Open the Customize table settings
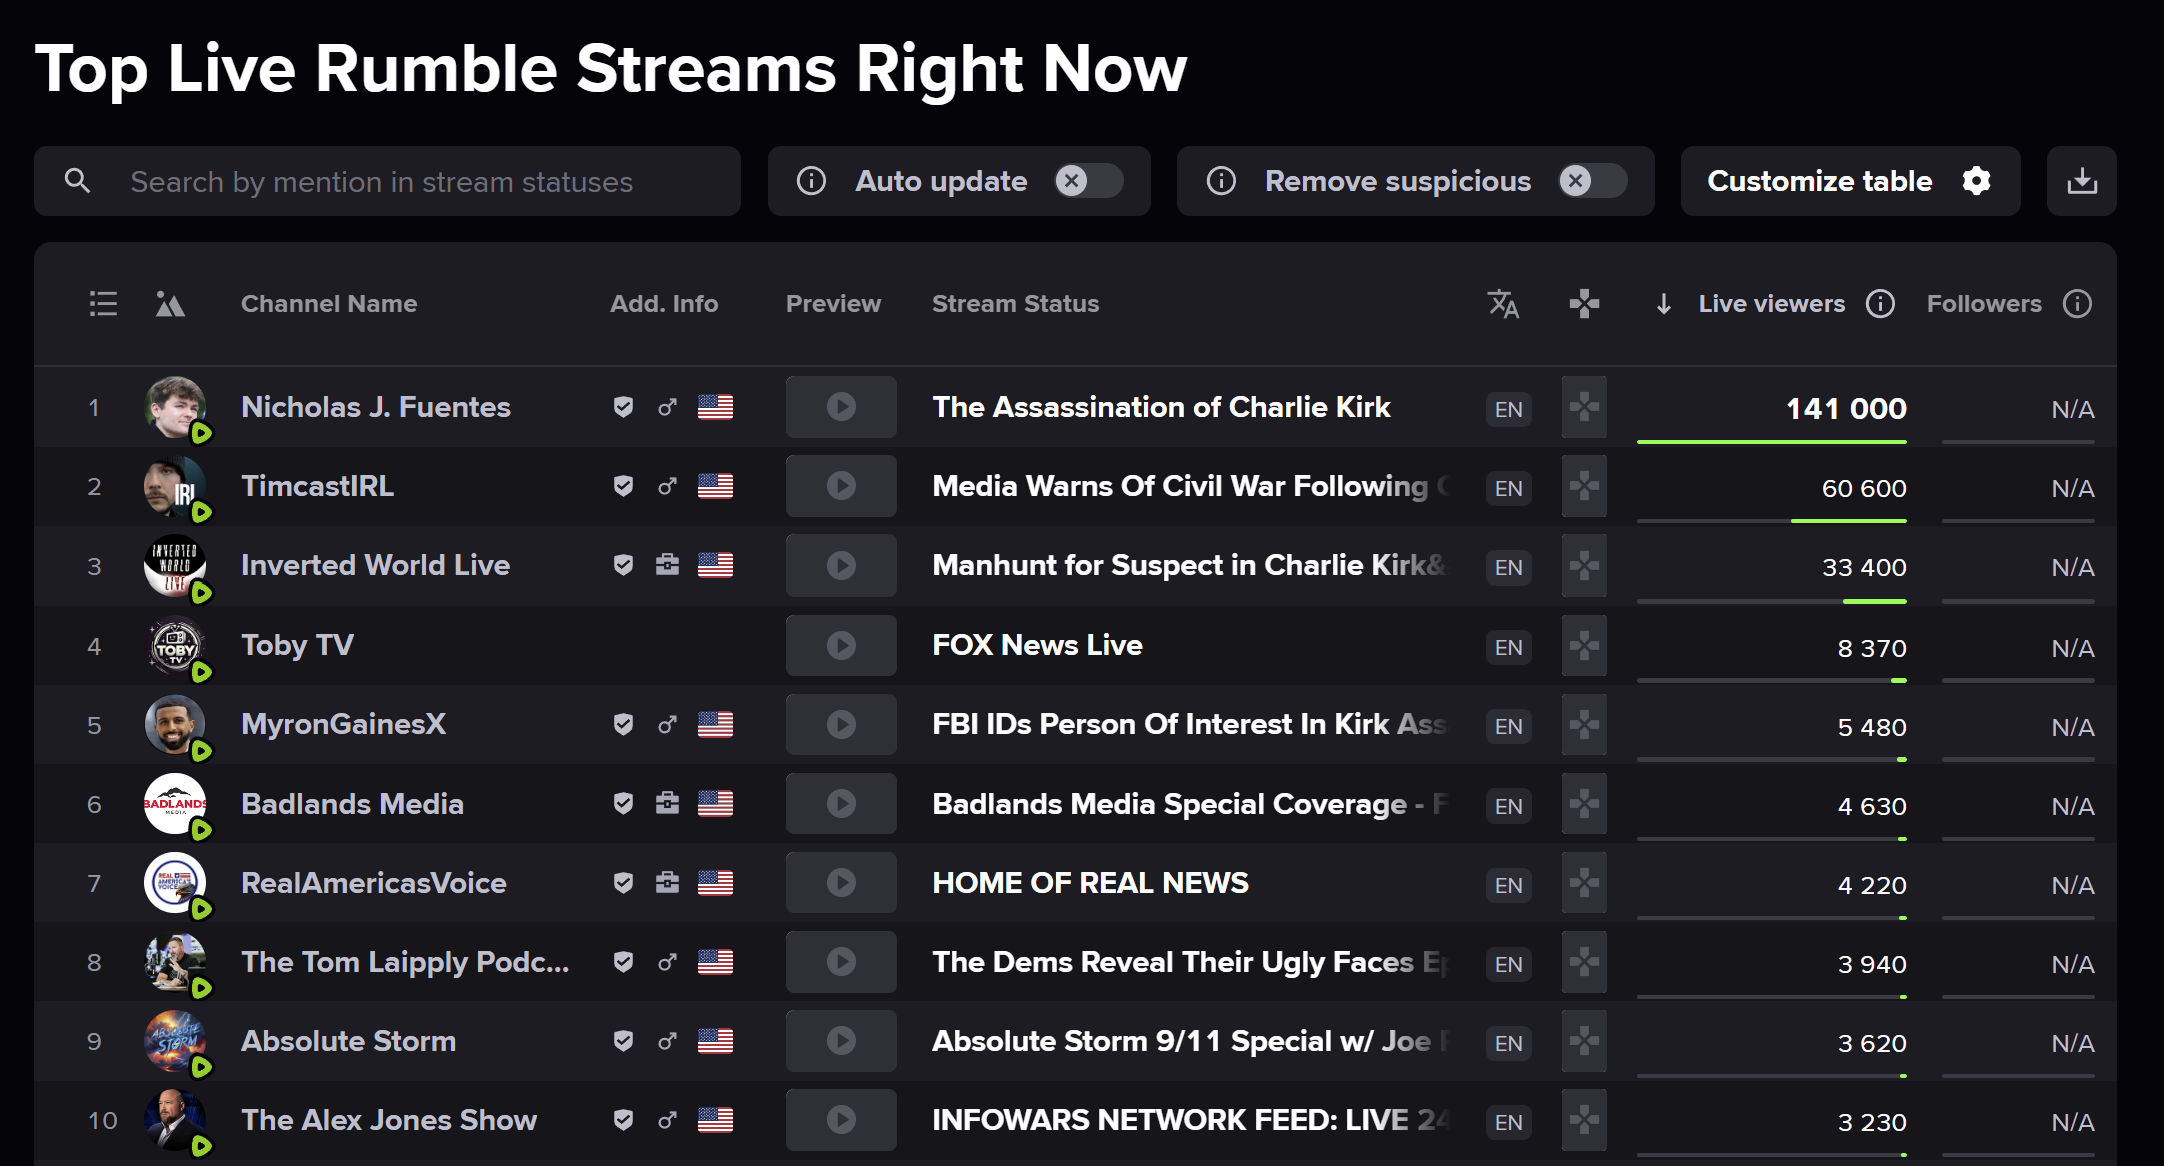Image resolution: width=2164 pixels, height=1166 pixels. [1849, 181]
